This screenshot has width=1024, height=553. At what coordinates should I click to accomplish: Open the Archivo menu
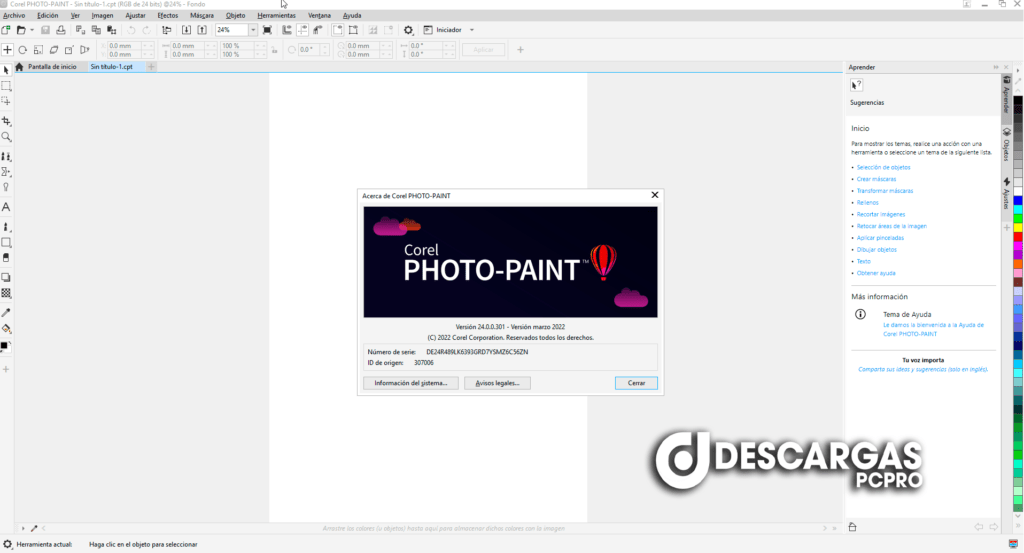click(x=14, y=16)
